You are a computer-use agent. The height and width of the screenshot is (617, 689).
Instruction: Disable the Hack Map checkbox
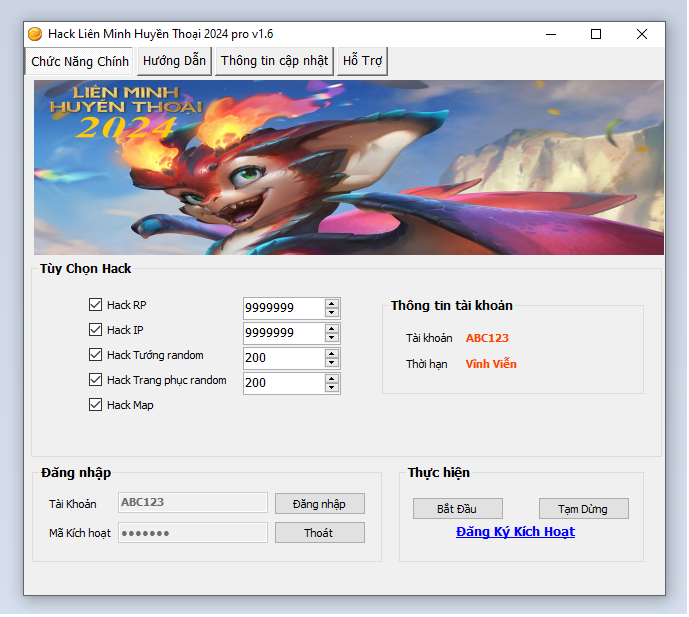click(x=95, y=405)
